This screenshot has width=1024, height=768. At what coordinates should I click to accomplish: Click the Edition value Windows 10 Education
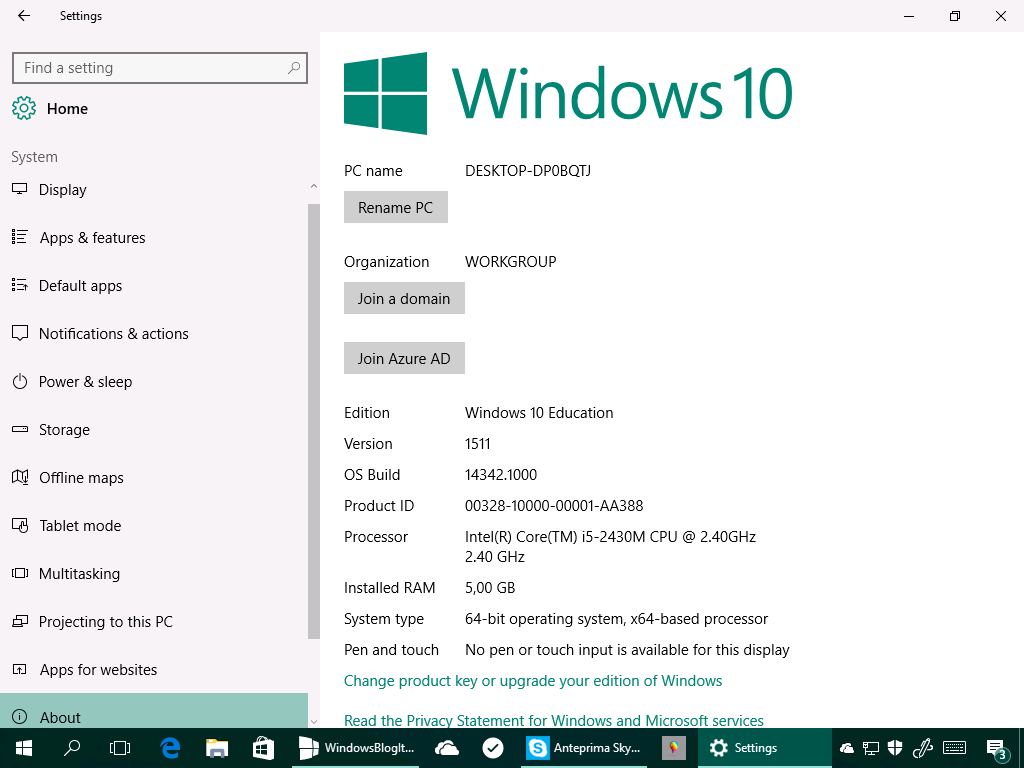(x=539, y=413)
